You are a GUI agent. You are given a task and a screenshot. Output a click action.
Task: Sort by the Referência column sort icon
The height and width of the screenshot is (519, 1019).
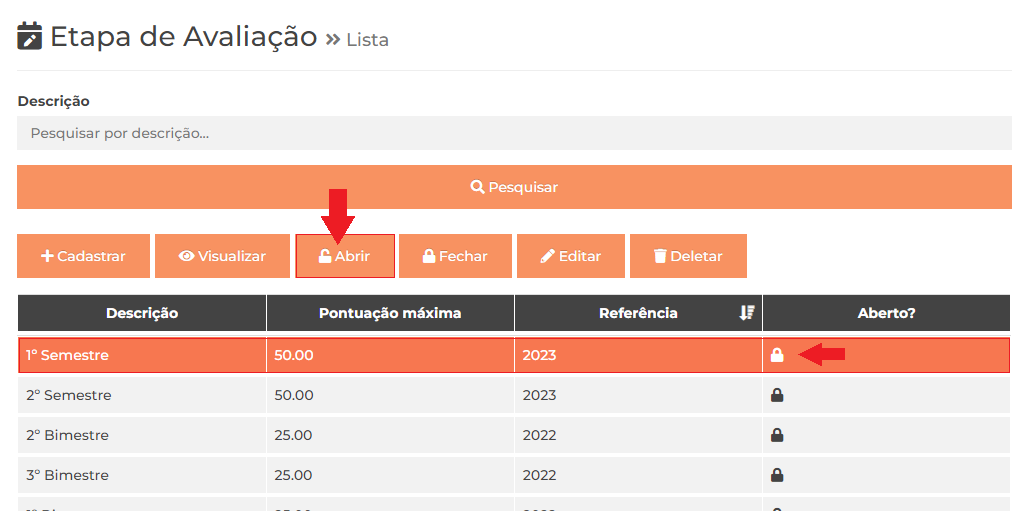pos(747,313)
